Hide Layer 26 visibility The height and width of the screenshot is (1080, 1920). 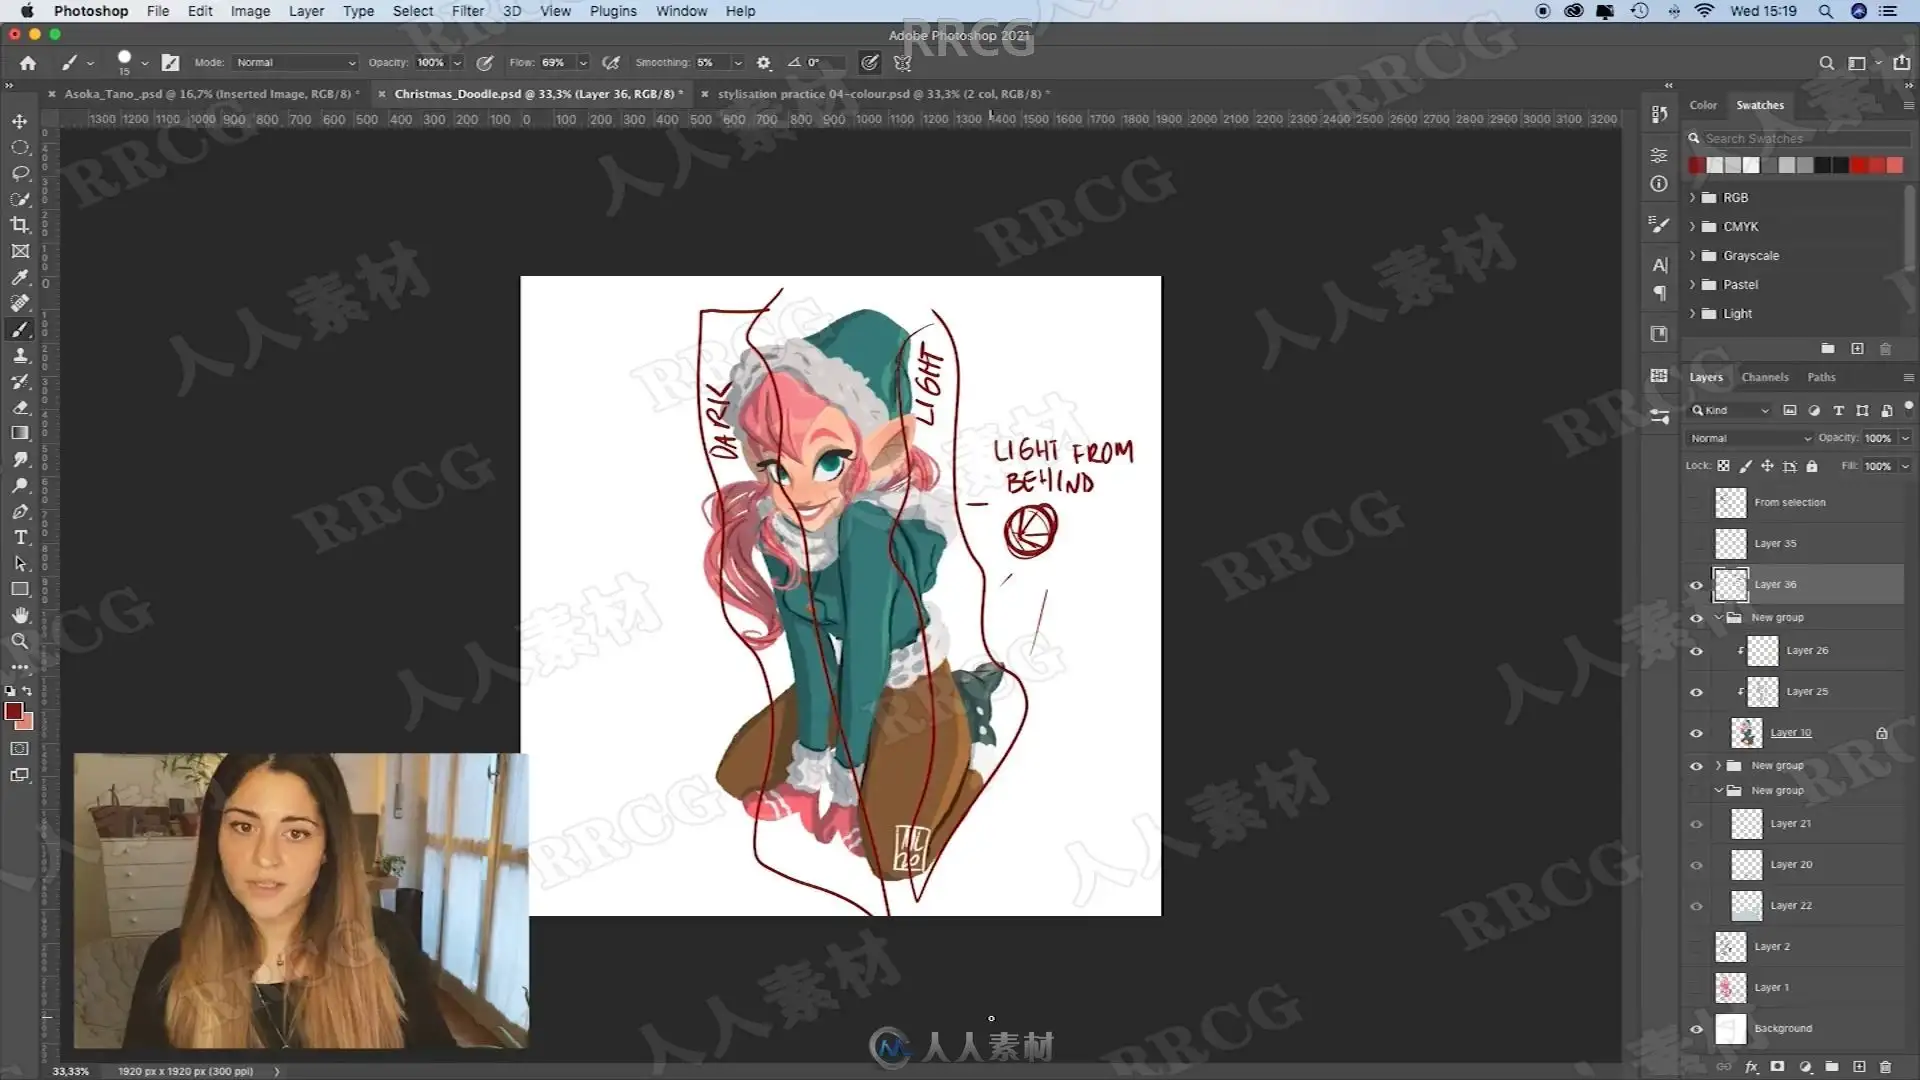coord(1696,651)
